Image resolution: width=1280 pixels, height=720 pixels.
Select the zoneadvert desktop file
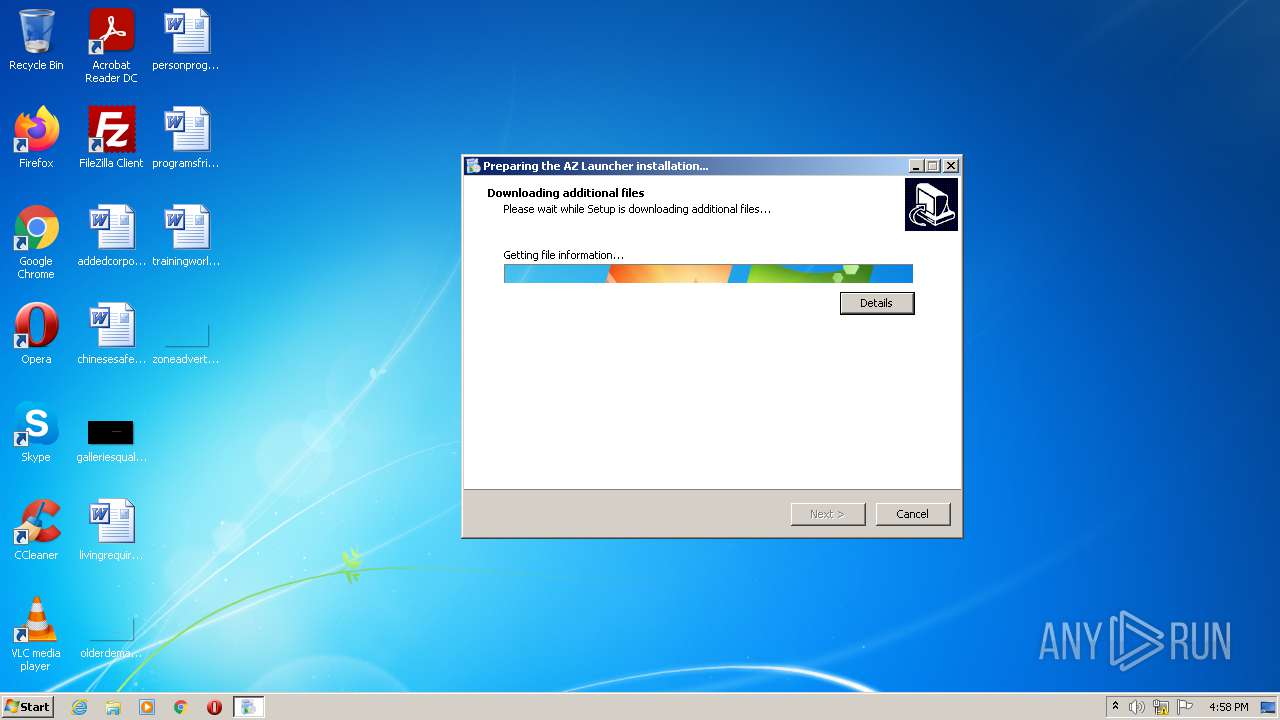(x=186, y=342)
